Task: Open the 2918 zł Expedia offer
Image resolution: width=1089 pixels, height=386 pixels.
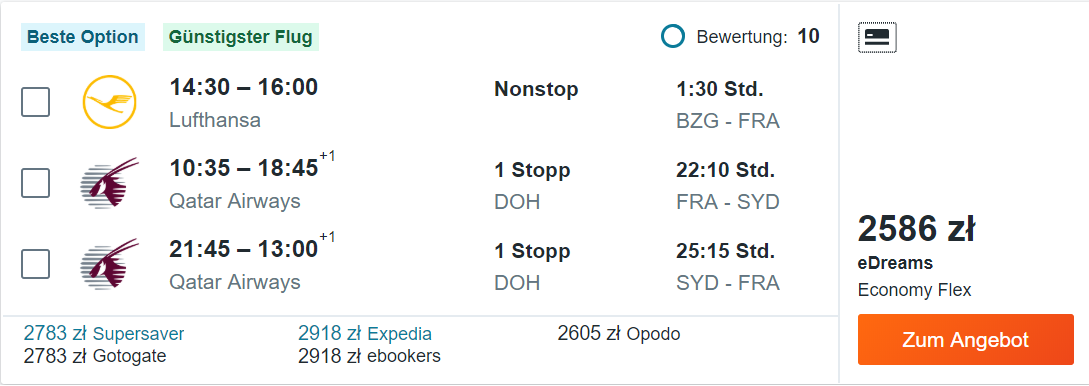Action: click(365, 334)
